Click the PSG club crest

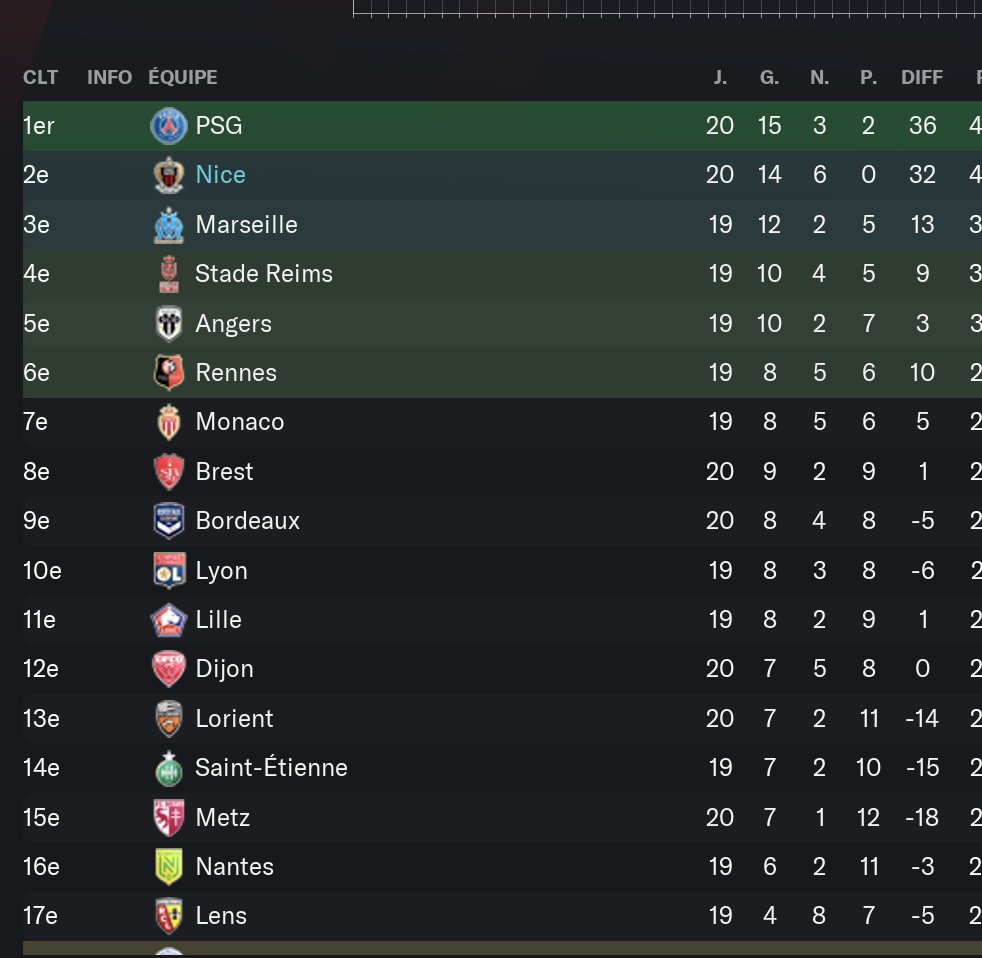[x=168, y=126]
